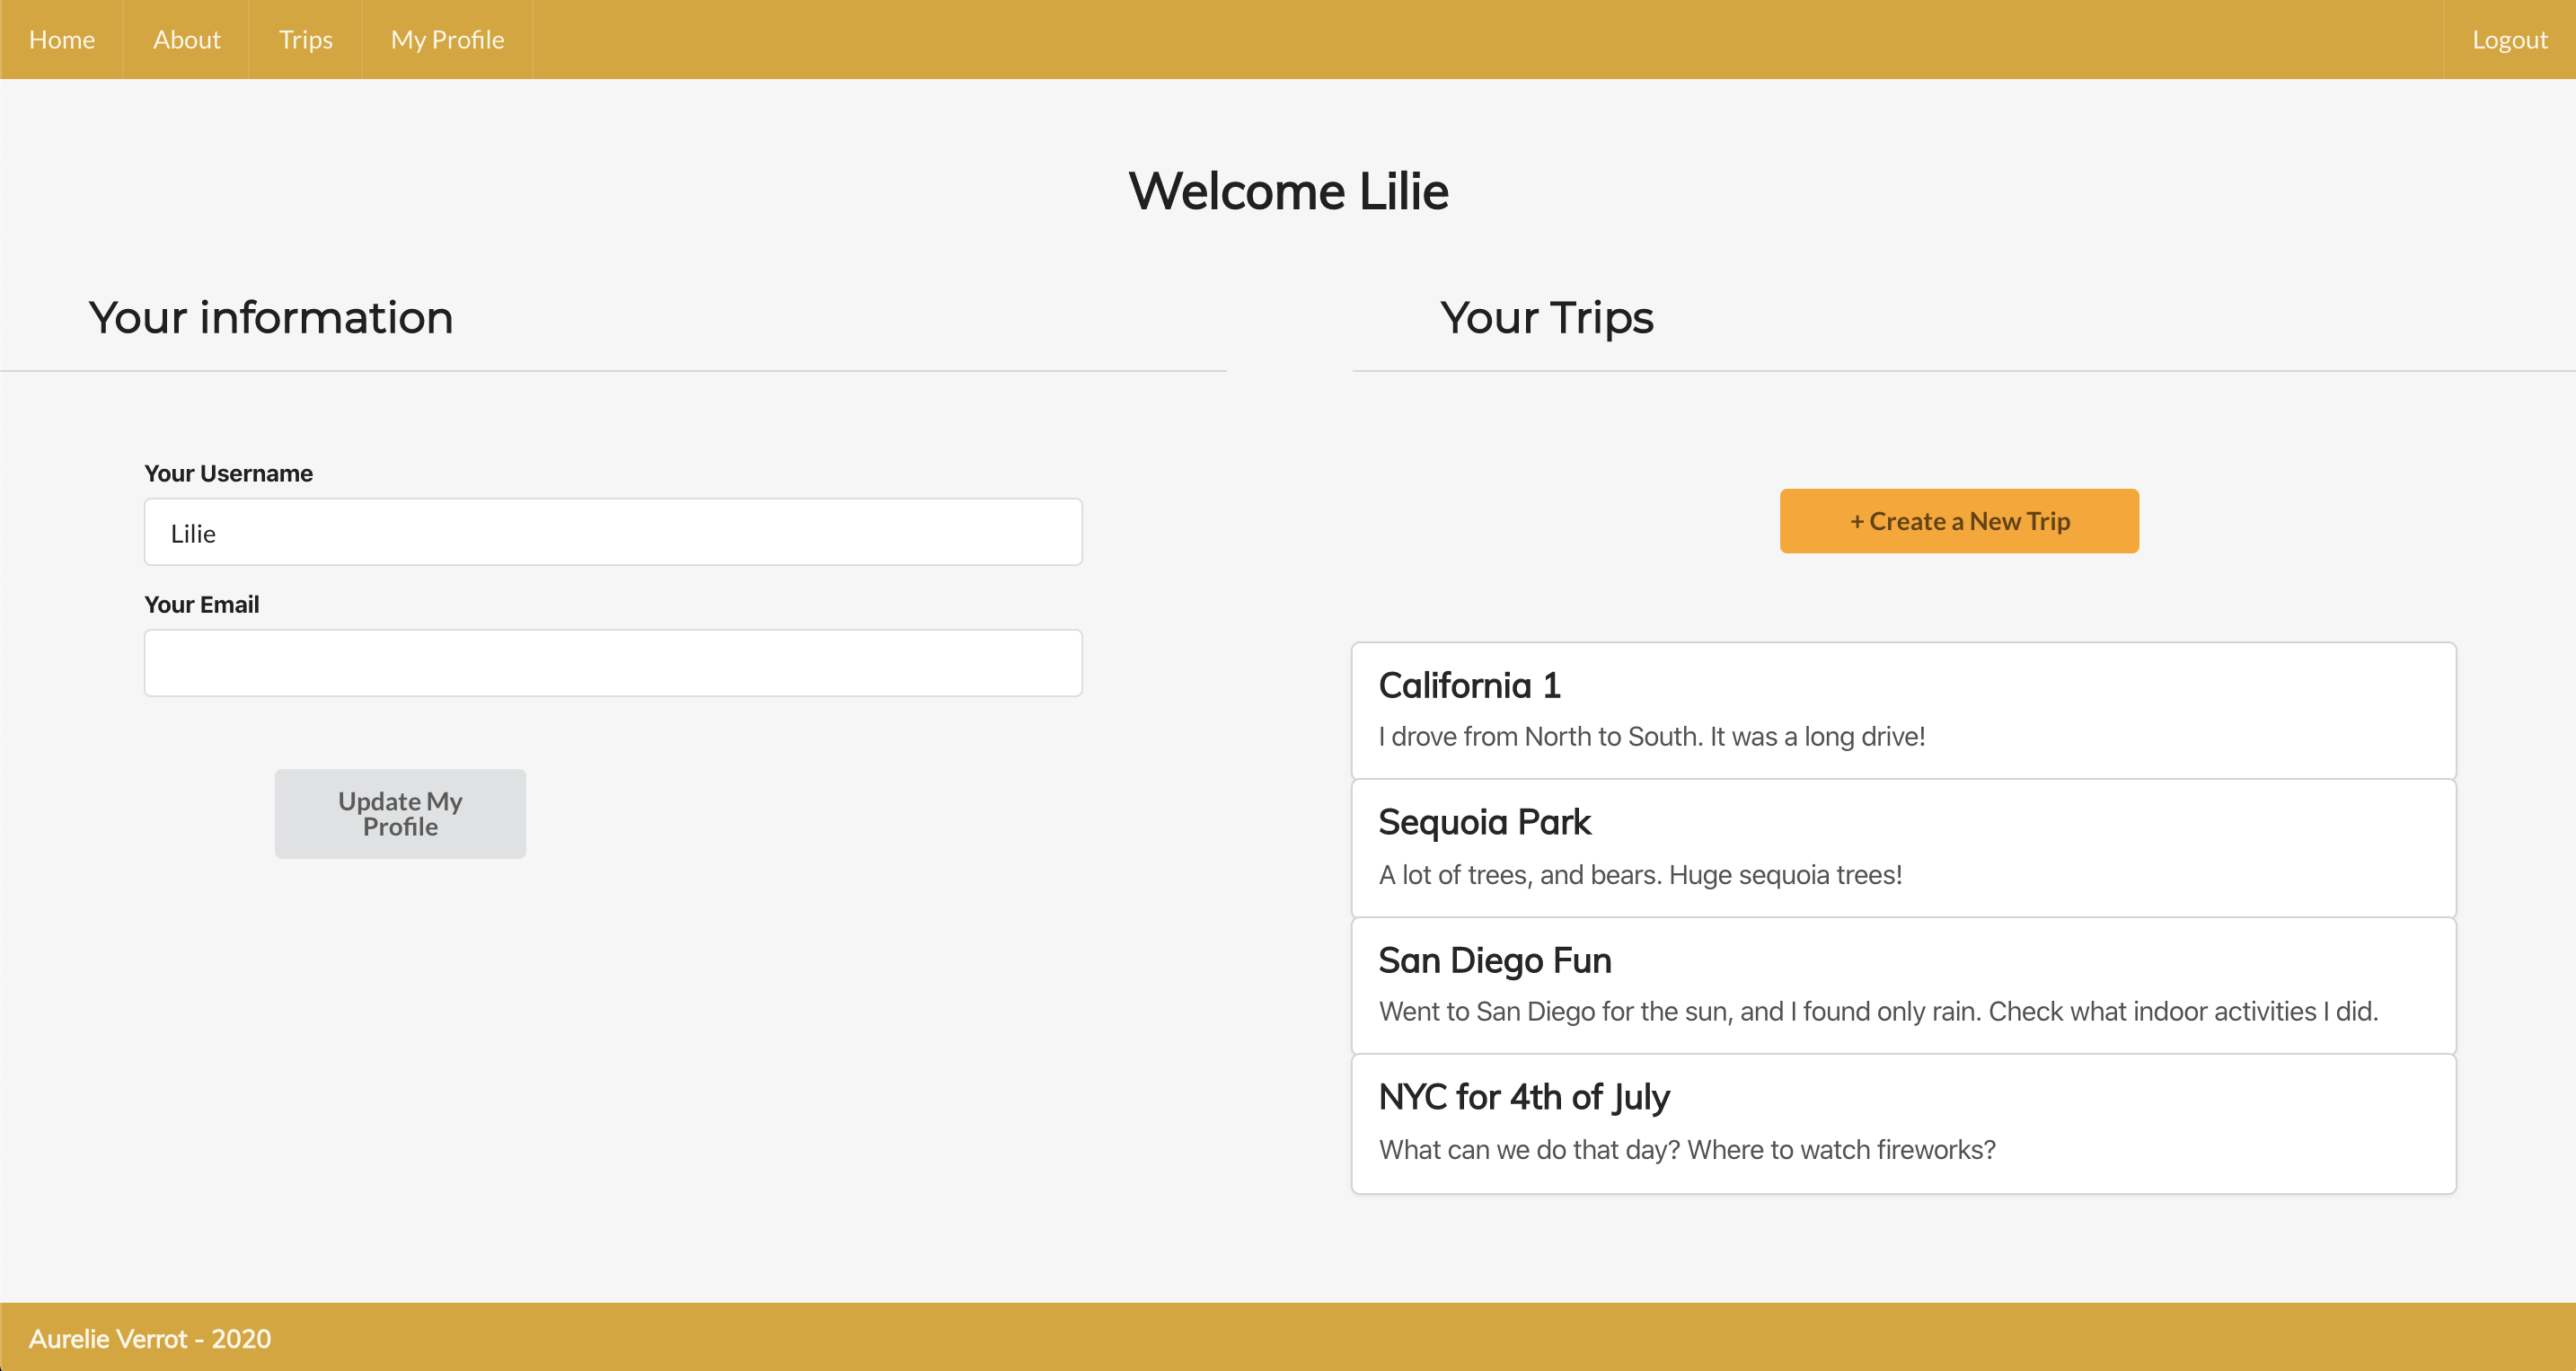
Task: Navigate to Trips in navbar
Action: 305,40
